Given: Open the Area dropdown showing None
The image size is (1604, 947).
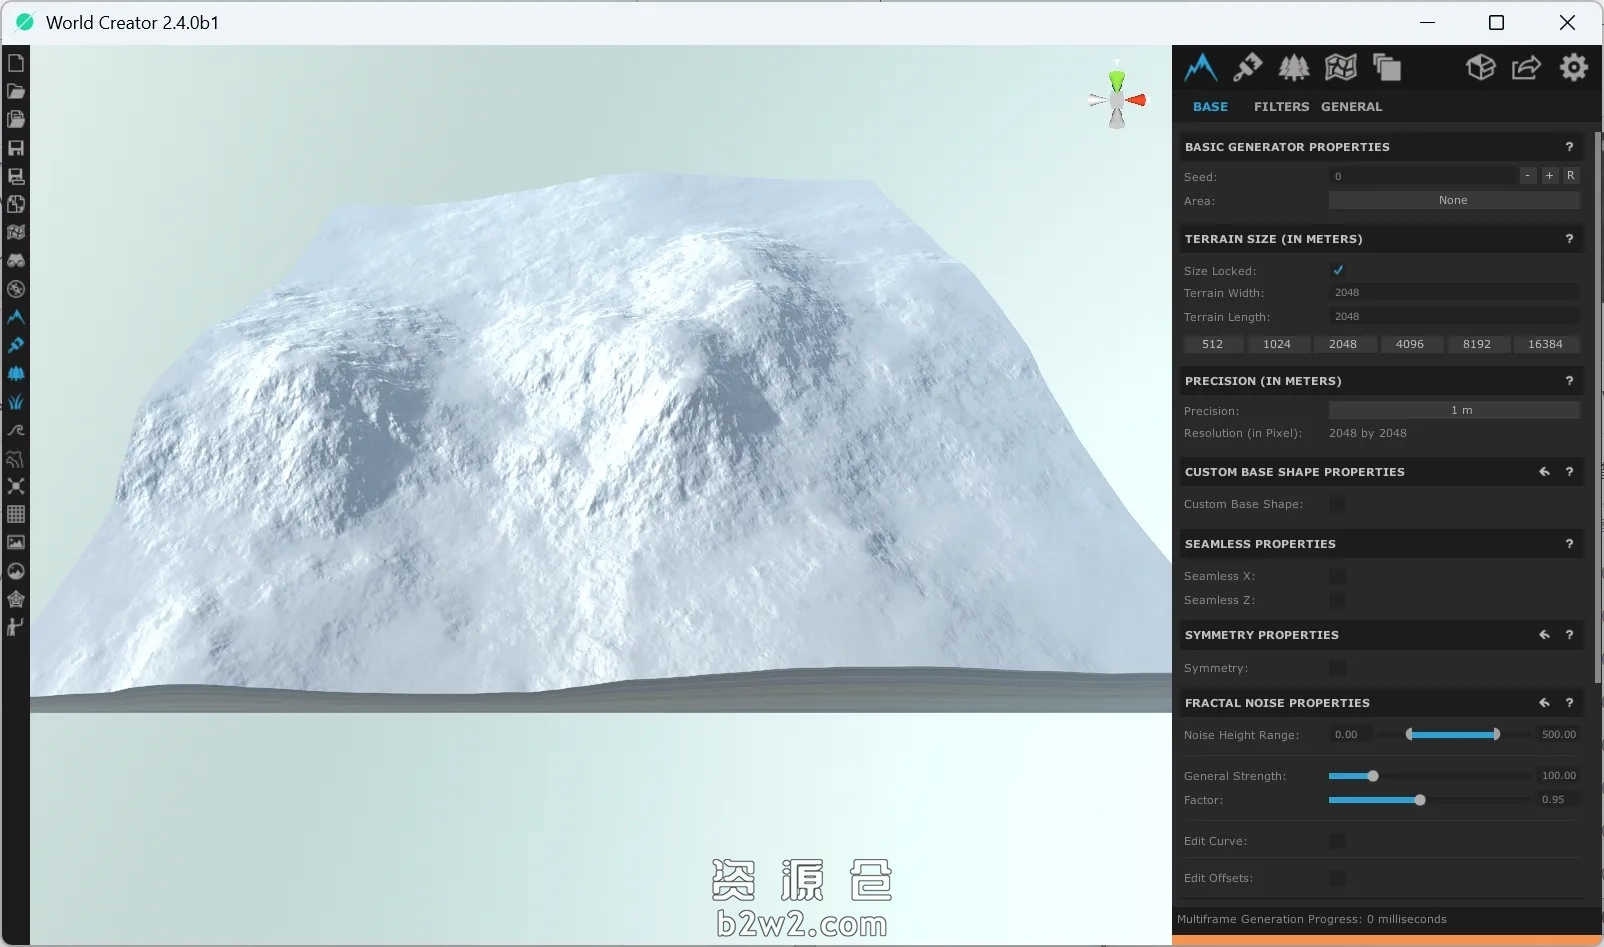Looking at the screenshot, I should click(x=1453, y=201).
